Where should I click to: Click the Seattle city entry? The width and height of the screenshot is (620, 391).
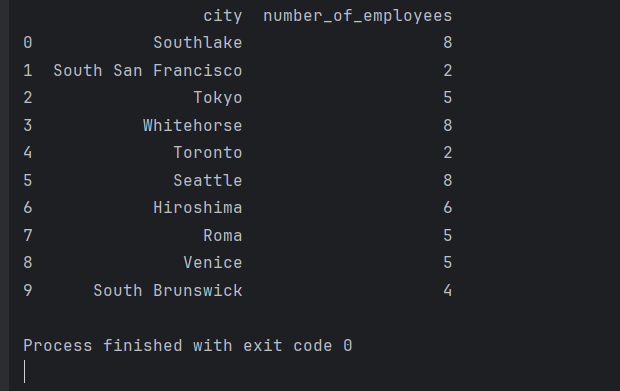(208, 181)
